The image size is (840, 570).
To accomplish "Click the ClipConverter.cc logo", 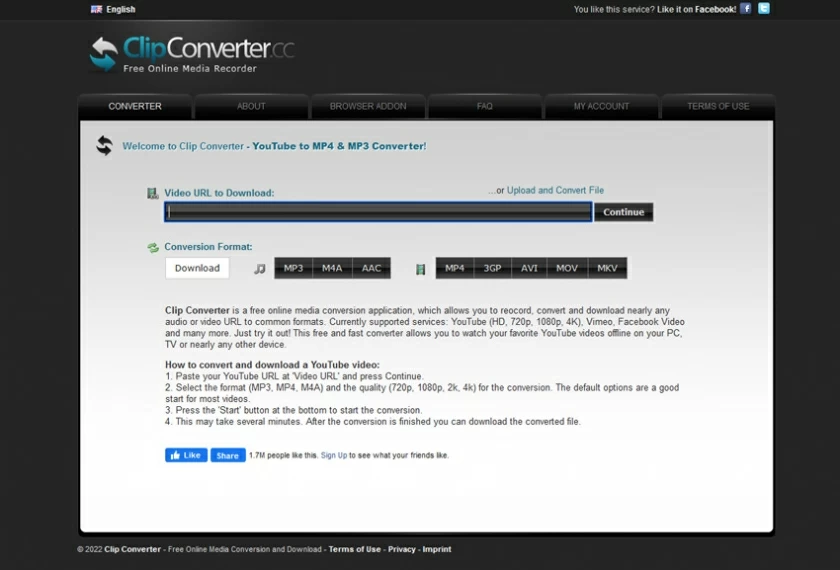I will click(191, 54).
